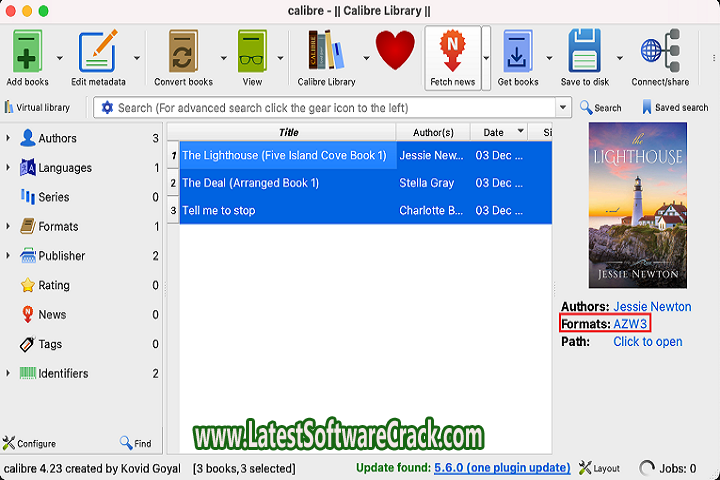
Task: Click the red heart Donate icon
Action: (395, 50)
